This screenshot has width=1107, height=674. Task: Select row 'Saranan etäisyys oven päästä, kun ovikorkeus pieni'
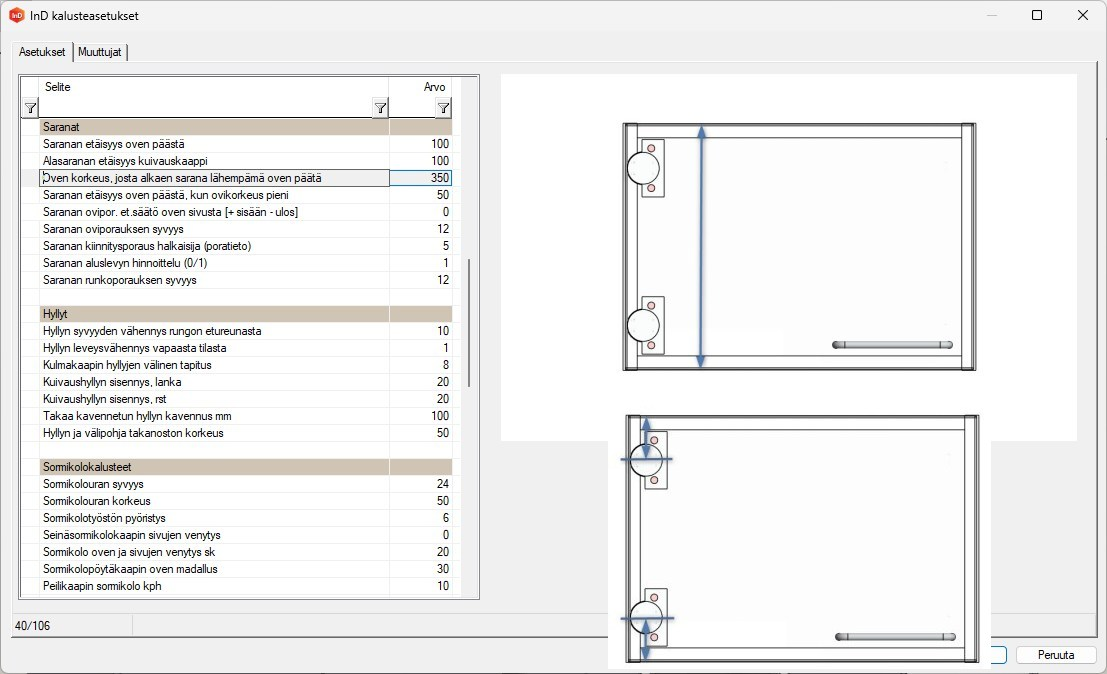(x=246, y=195)
